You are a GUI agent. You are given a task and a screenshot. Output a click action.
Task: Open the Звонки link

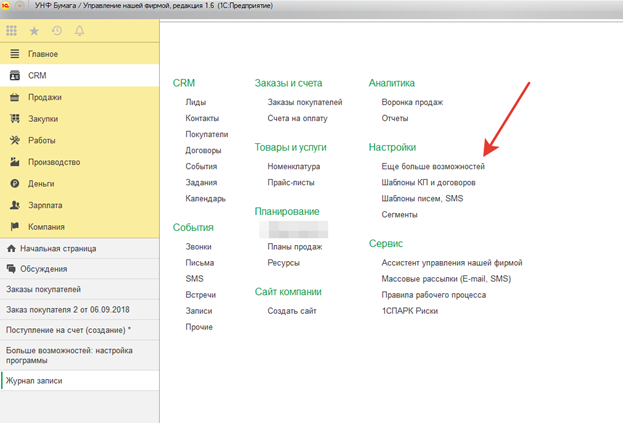pyautogui.click(x=198, y=247)
